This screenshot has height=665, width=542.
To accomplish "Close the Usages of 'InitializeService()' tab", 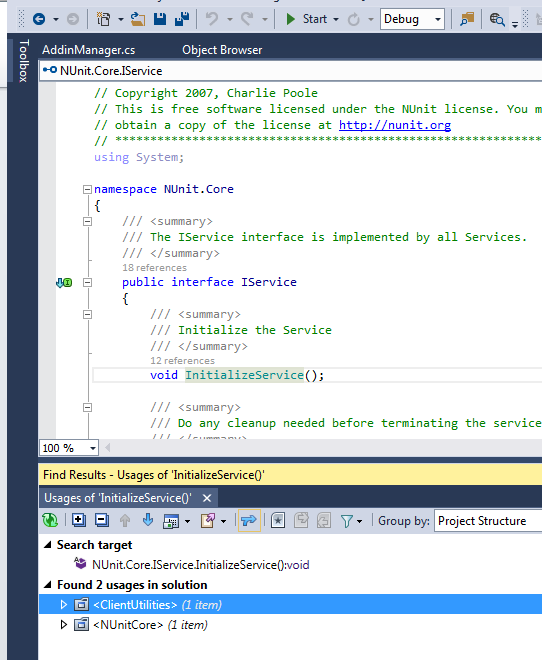I will pos(207,498).
